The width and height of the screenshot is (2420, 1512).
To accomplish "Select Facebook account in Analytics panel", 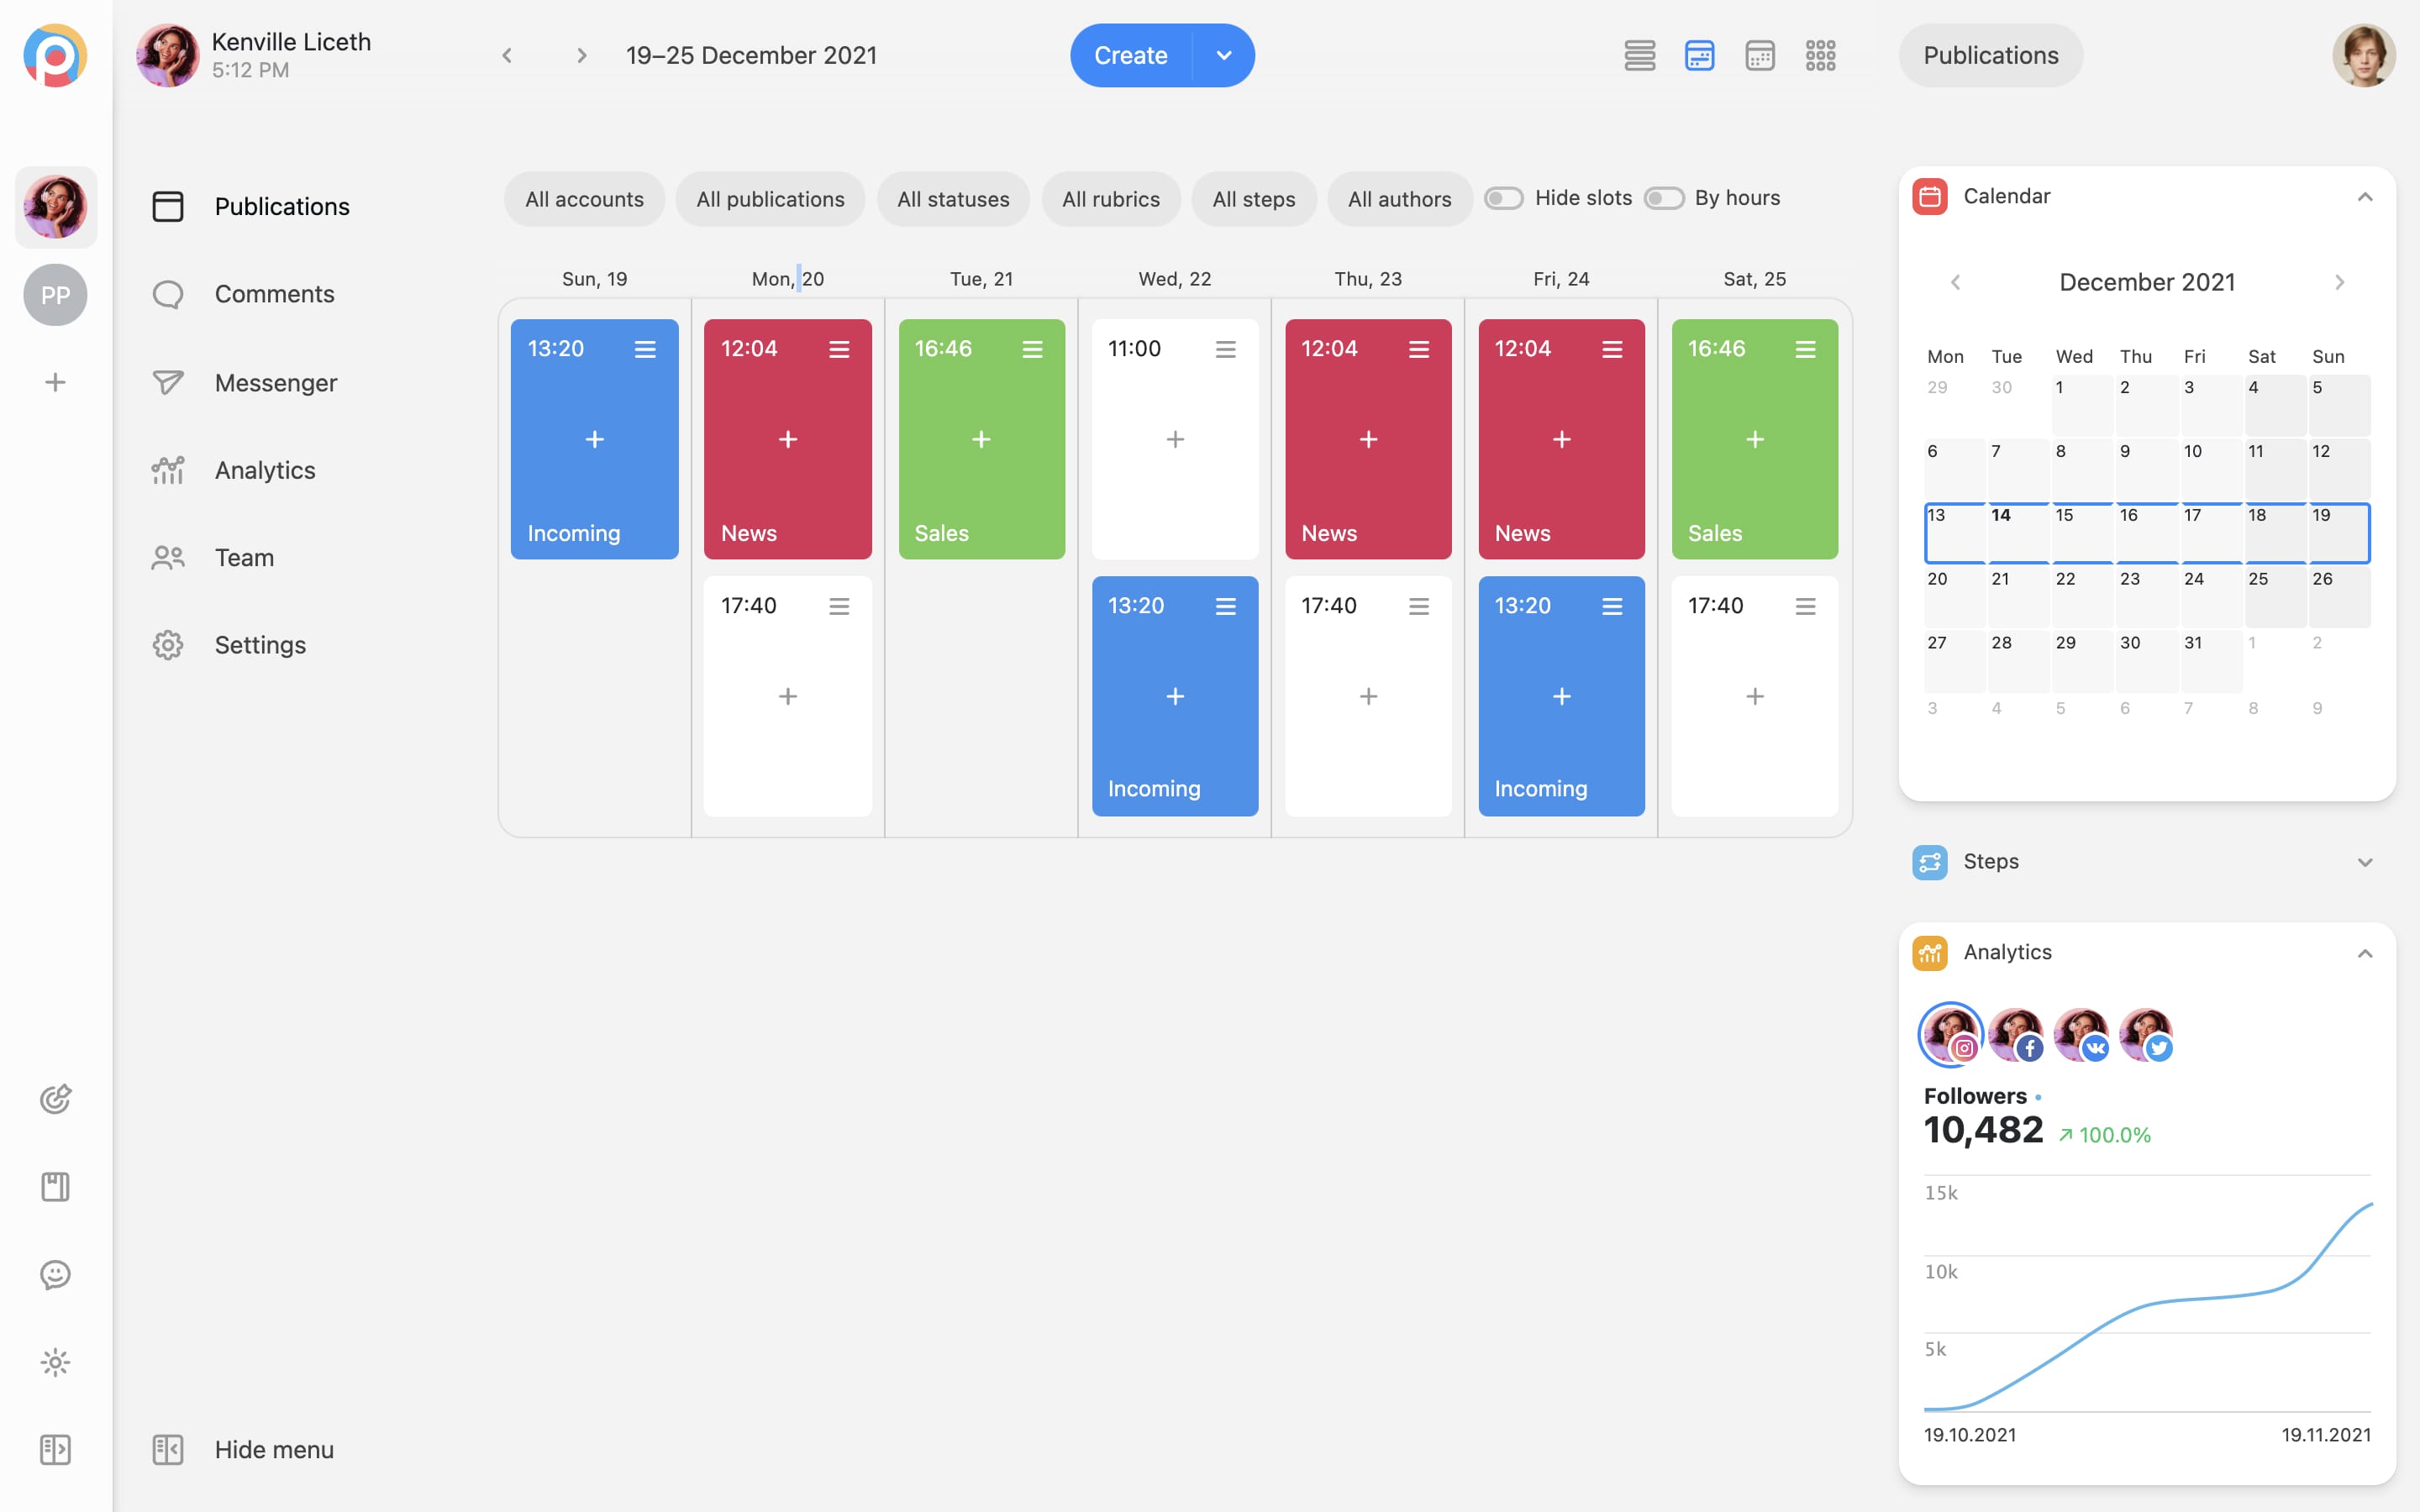I will click(2016, 1034).
